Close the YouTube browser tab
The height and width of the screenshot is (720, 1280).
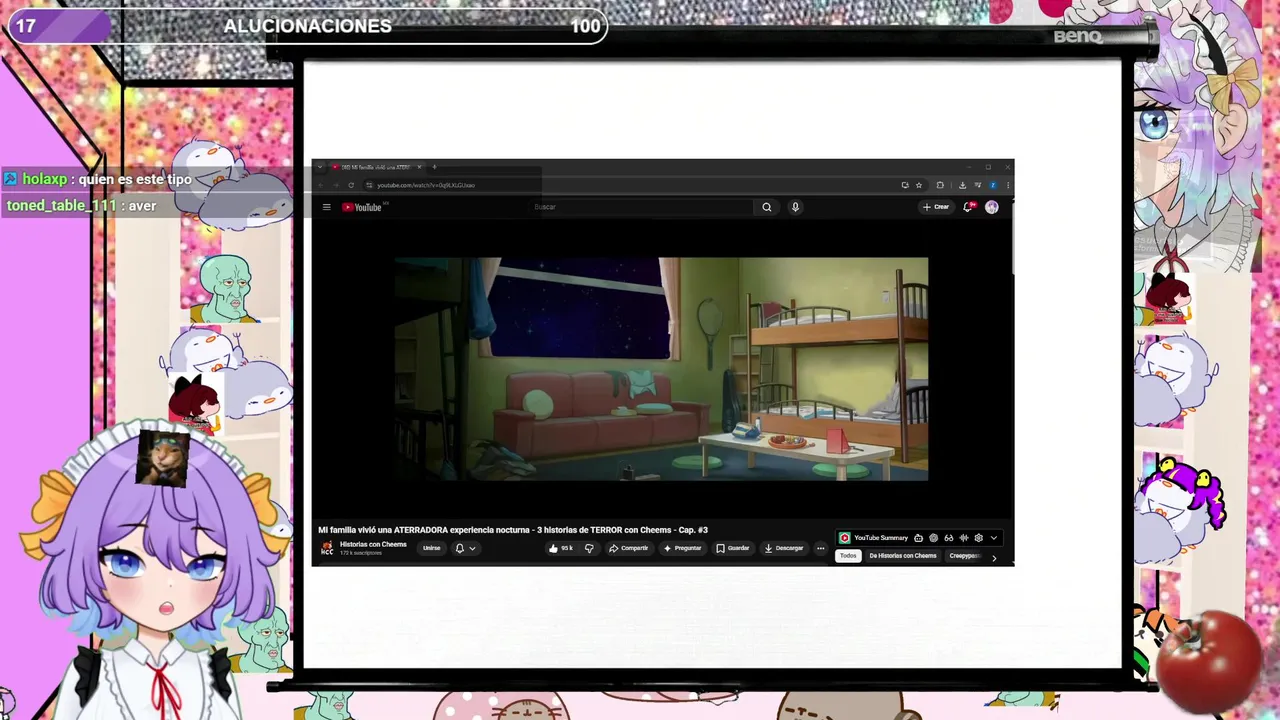click(x=419, y=167)
